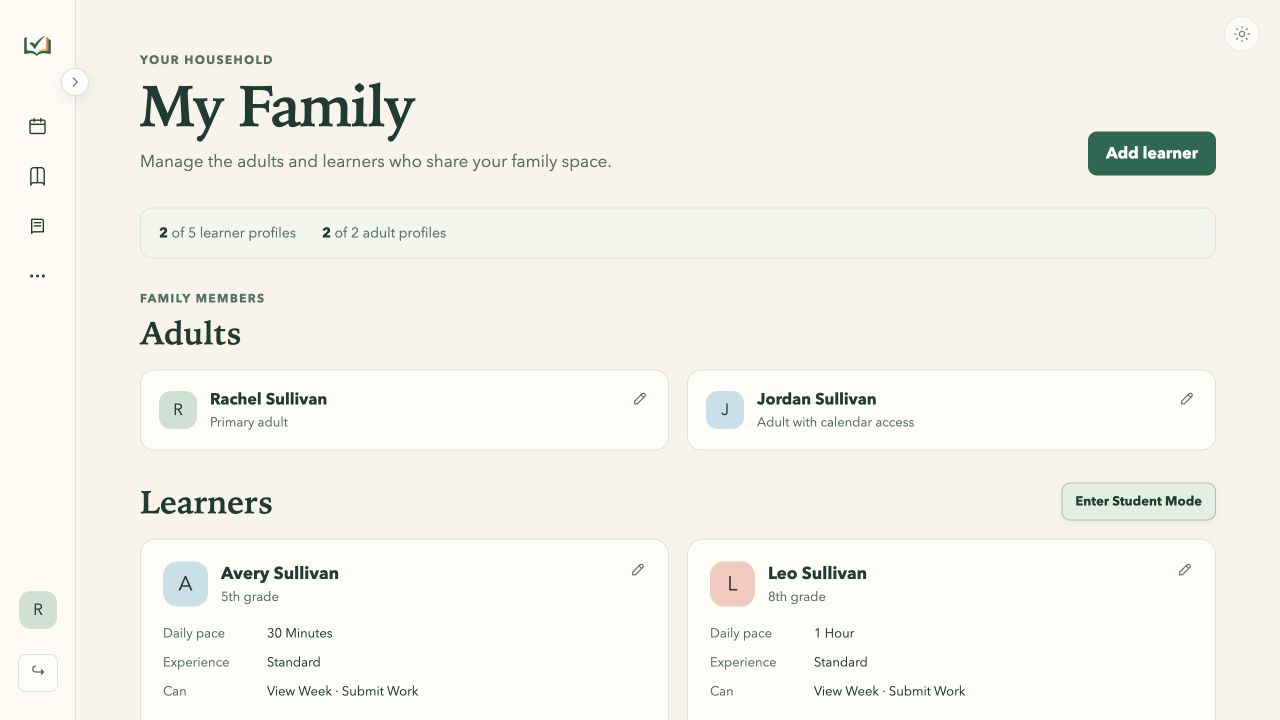1280x720 pixels.
Task: Open the more options ellipsis in sidebar
Action: point(37,276)
